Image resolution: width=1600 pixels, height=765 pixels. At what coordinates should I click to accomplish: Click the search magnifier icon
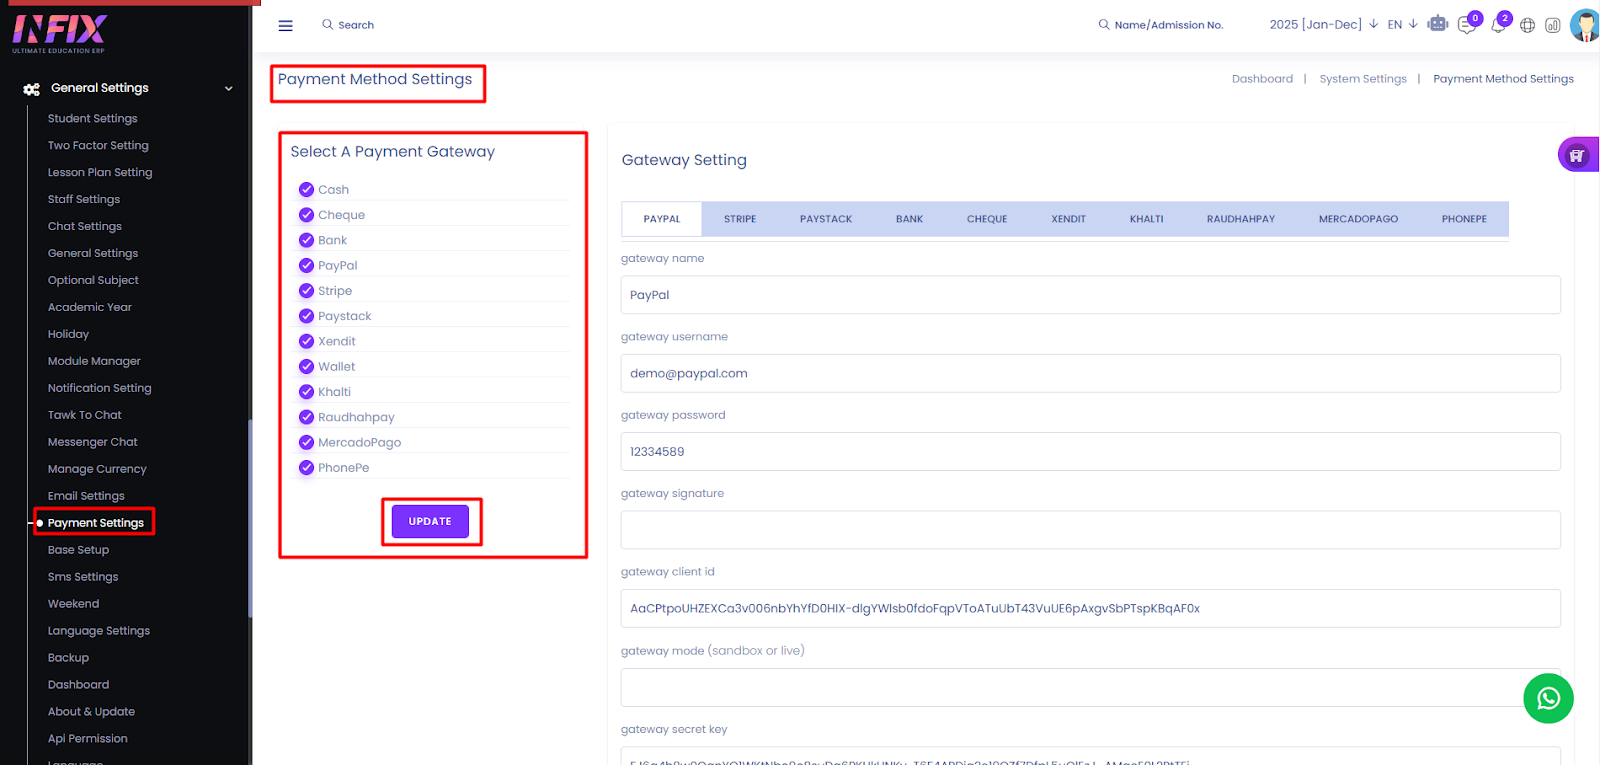[x=327, y=24]
